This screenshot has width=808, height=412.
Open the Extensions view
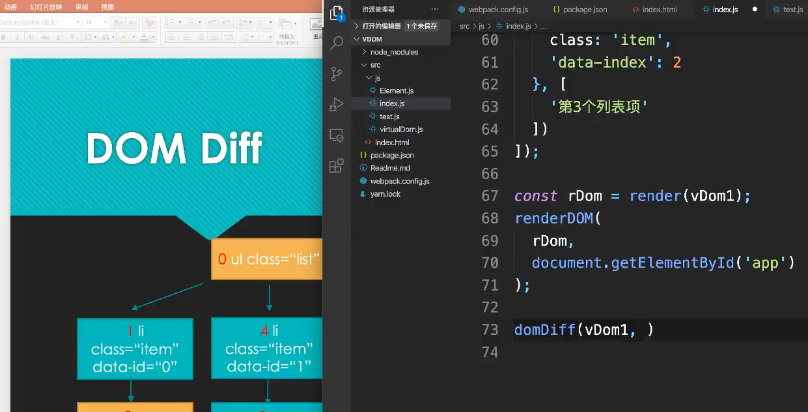pos(336,166)
